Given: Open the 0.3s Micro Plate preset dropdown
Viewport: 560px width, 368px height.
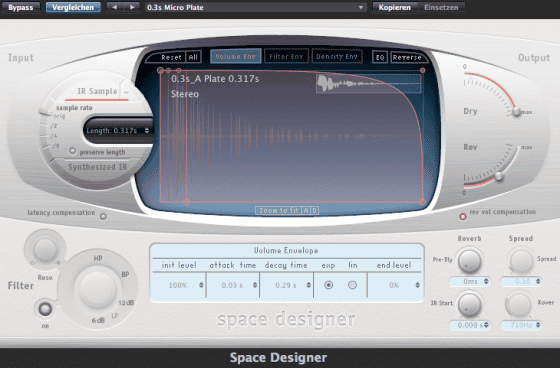Looking at the screenshot, I should tap(256, 8).
